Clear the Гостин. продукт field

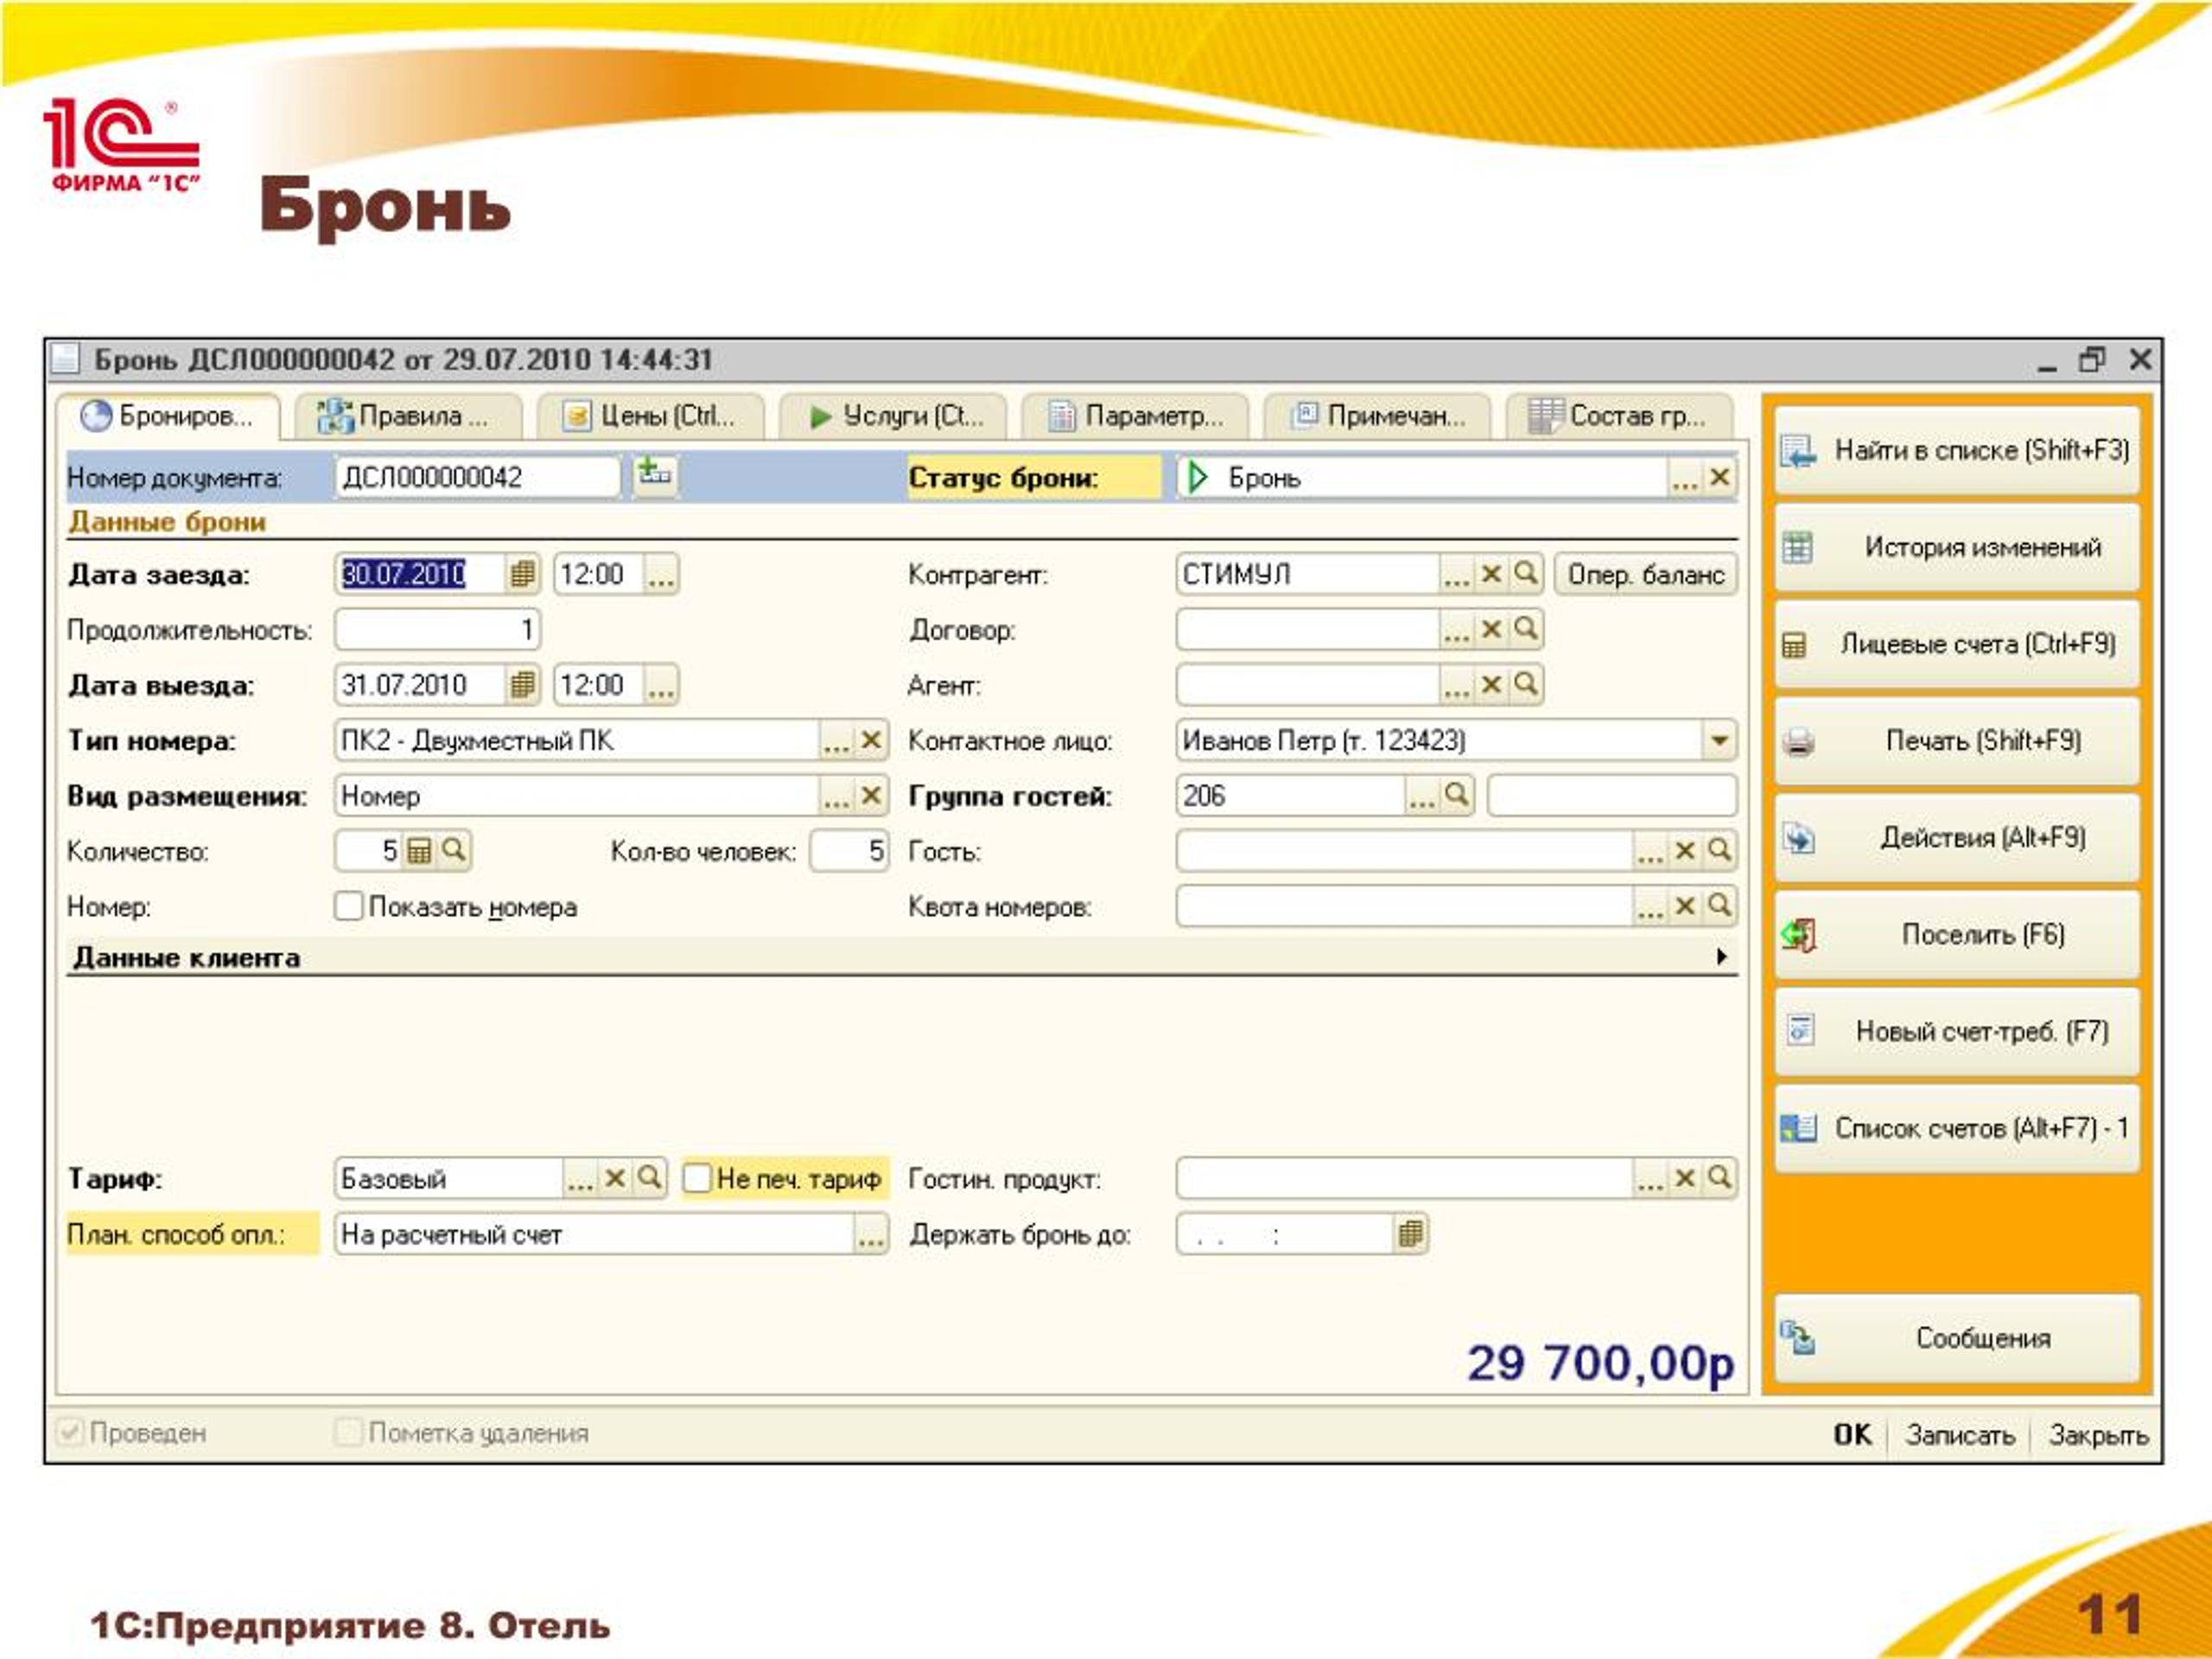(1685, 1178)
